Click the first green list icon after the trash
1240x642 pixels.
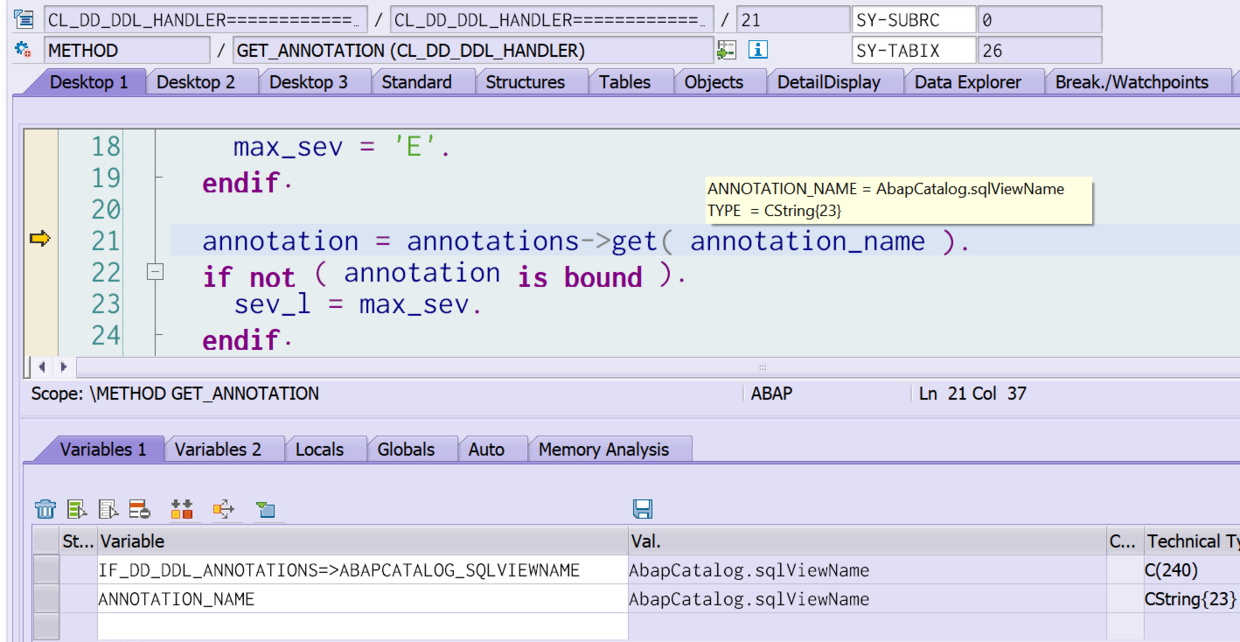coord(77,509)
